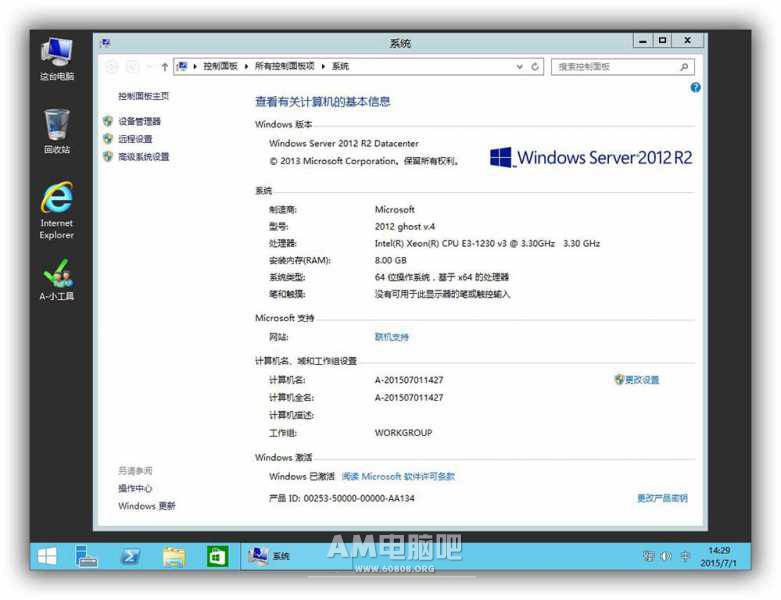Open 控制面板主页 in the sidebar

143,96
